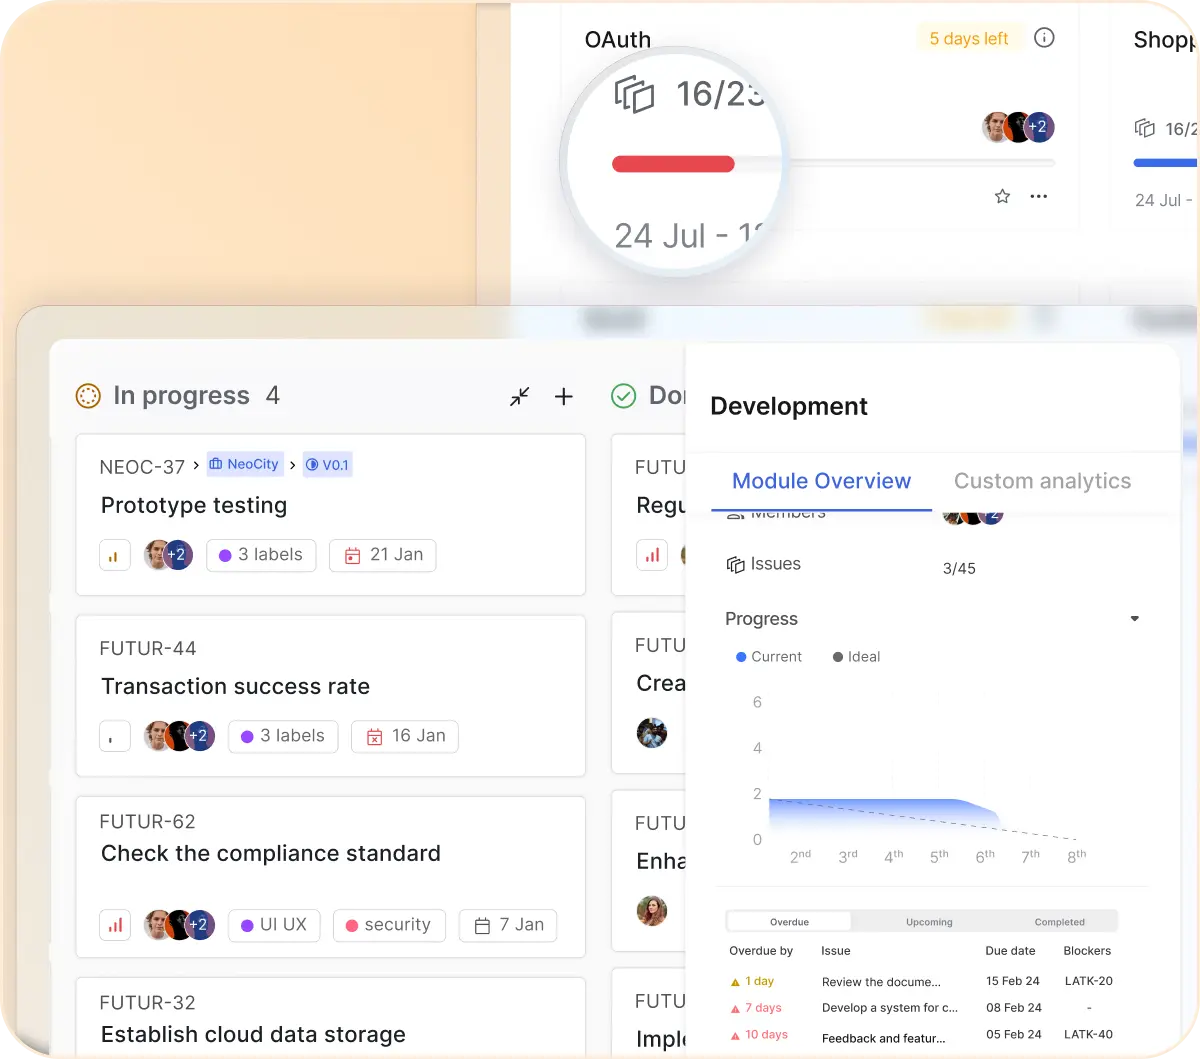Click the Done column green check icon

pyautogui.click(x=623, y=397)
